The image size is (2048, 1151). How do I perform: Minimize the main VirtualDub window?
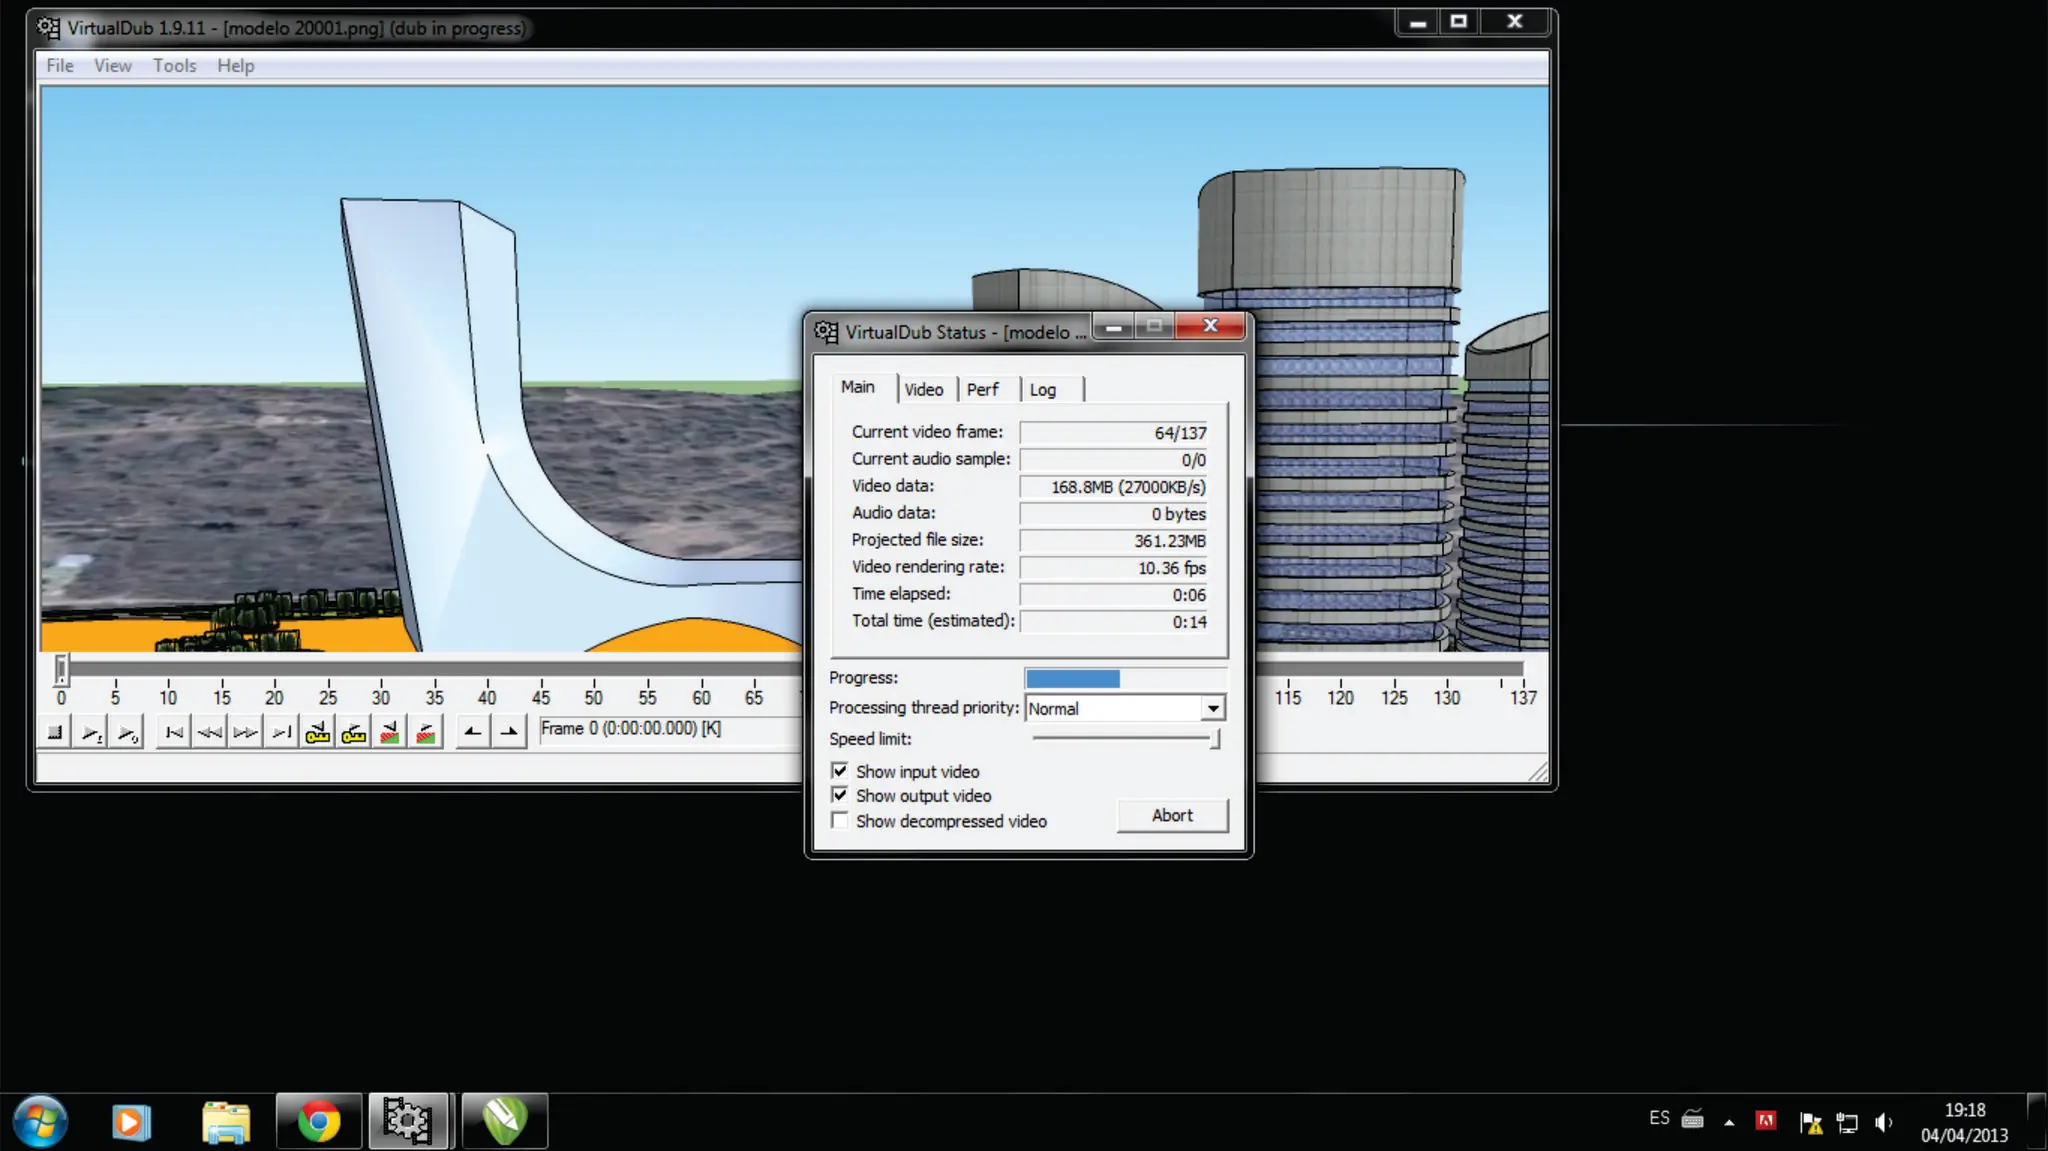tap(1418, 22)
